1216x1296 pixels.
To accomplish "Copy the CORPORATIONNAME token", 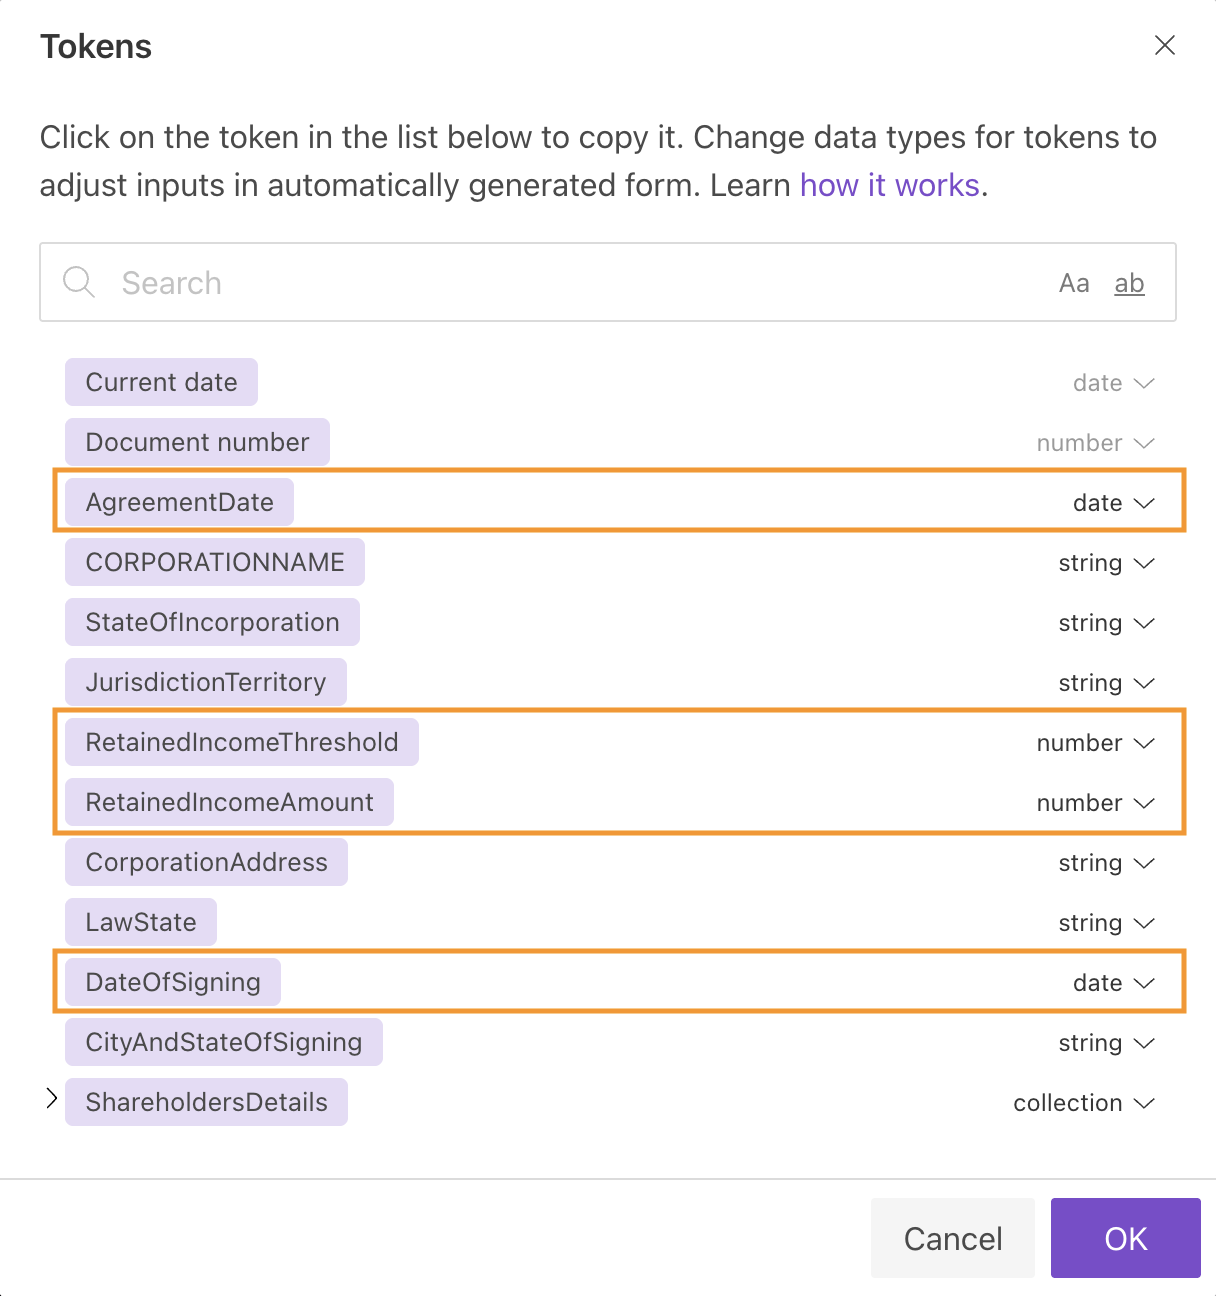I will 214,562.
